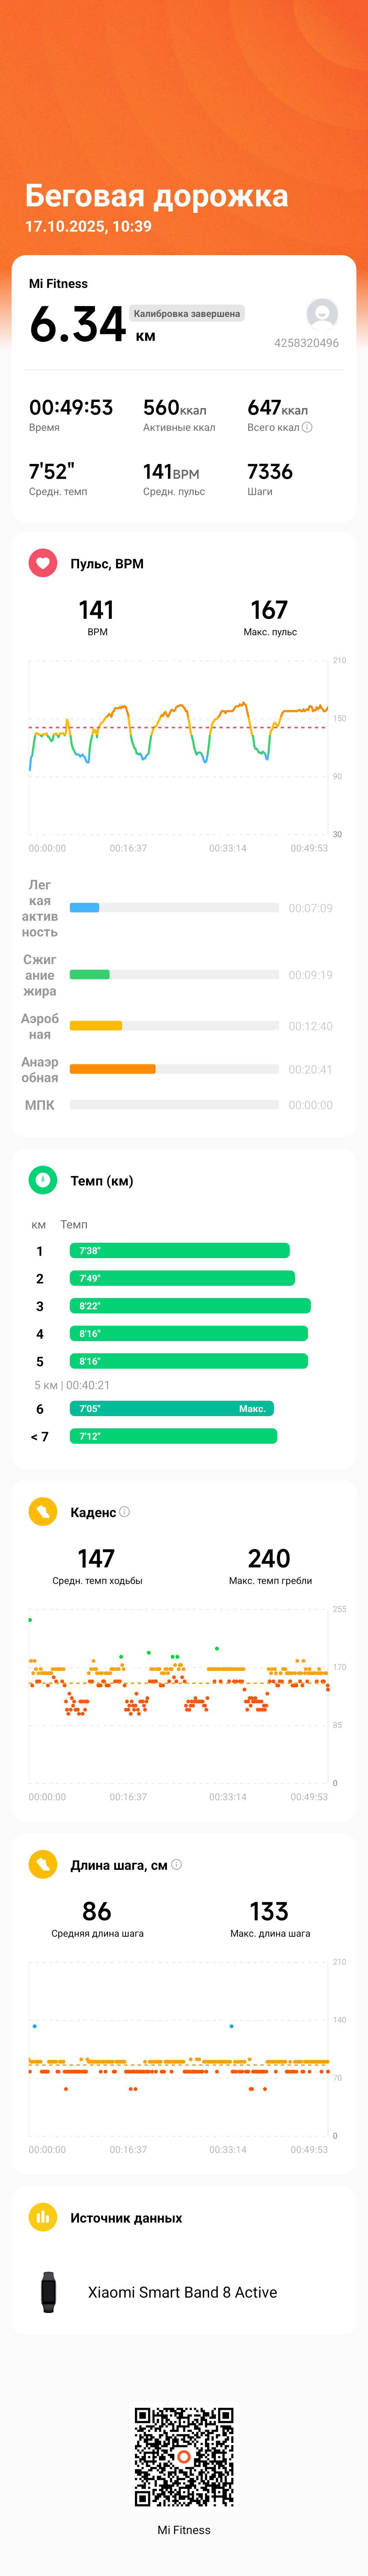Screen dimensions: 368x2576
Task: Select the Анаэробная zone orange bar
Action: point(113,1069)
